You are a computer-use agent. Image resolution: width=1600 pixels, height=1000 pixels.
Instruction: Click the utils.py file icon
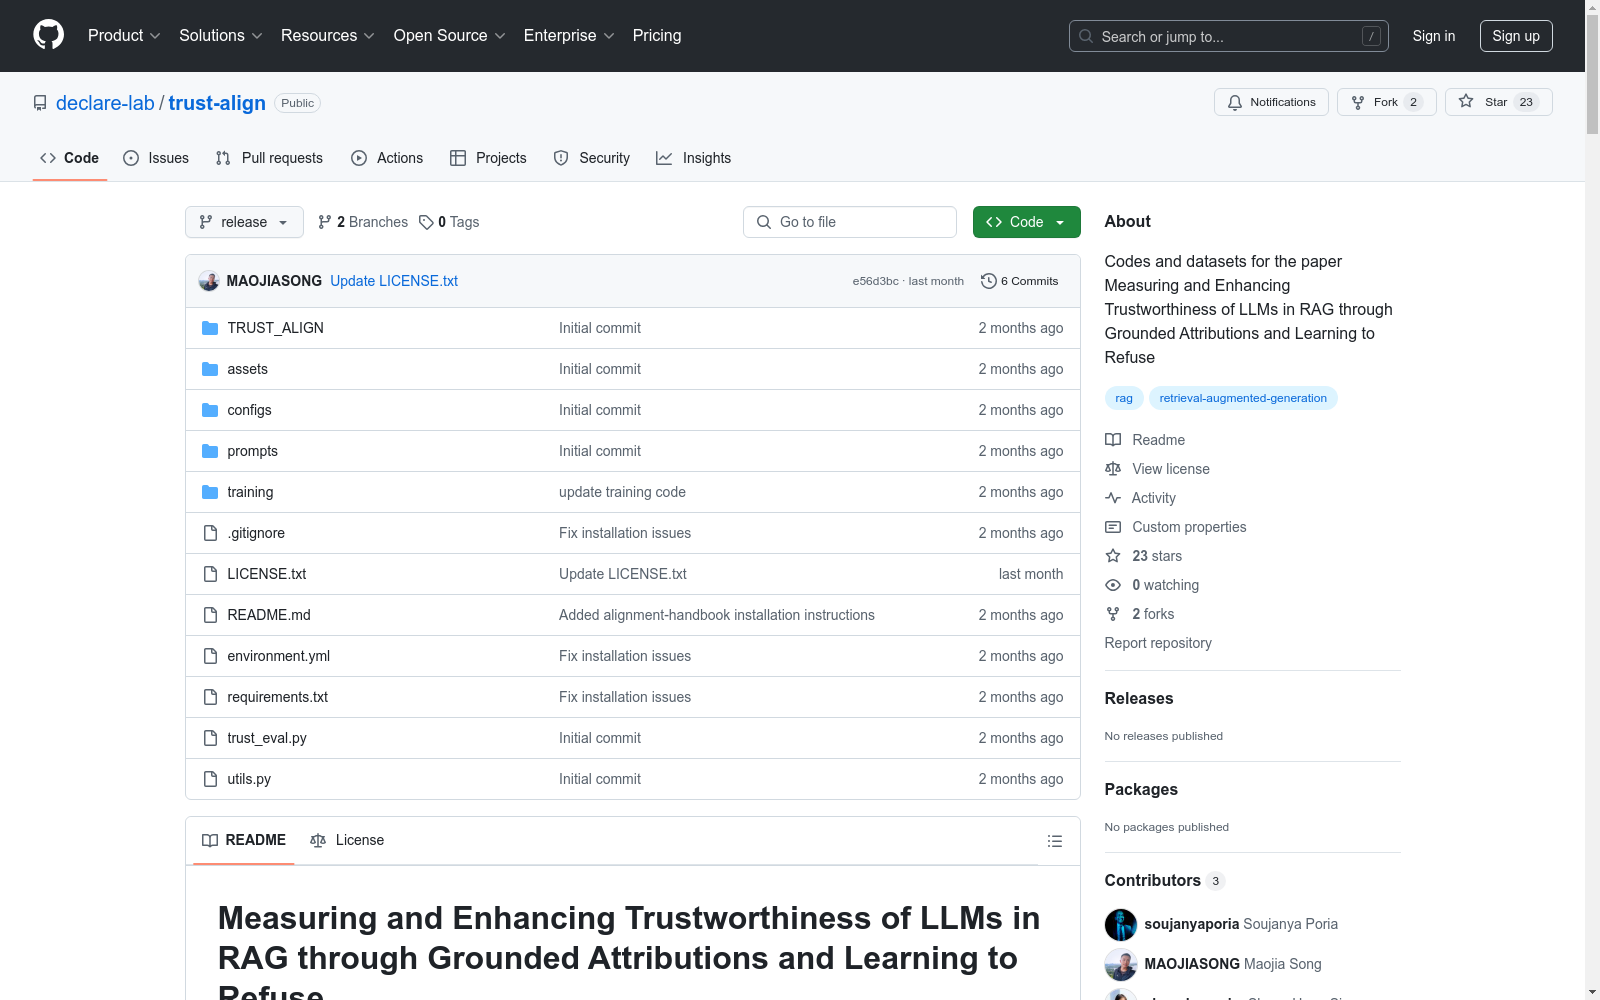[210, 779]
